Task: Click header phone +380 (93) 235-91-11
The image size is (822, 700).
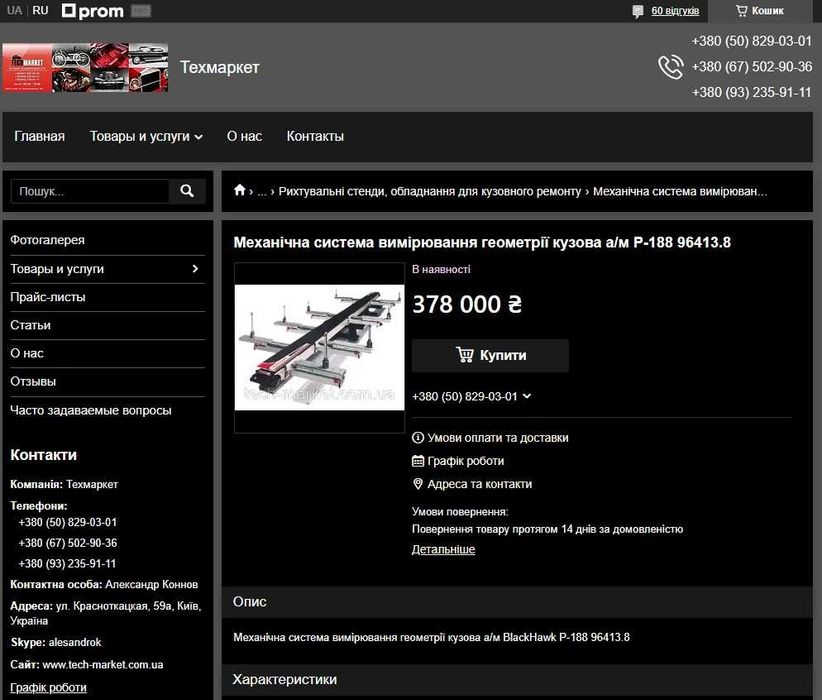Action: (751, 92)
